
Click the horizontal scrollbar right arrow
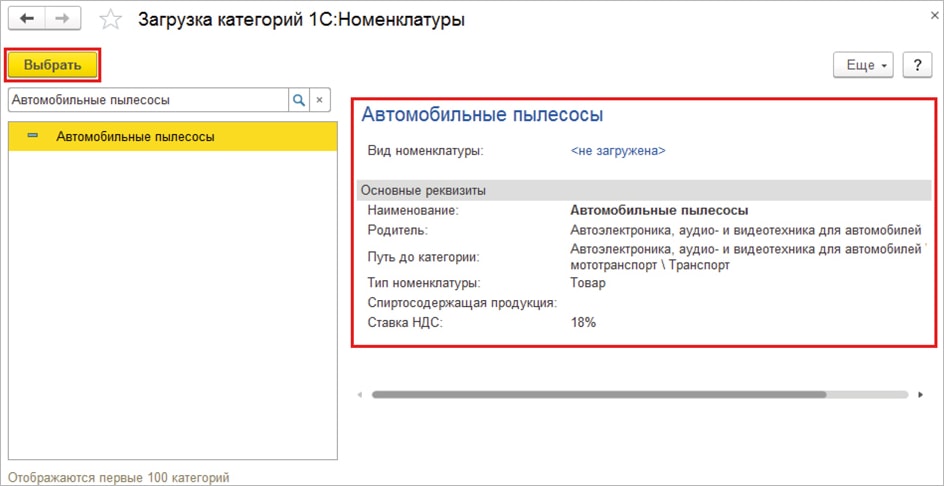point(920,395)
